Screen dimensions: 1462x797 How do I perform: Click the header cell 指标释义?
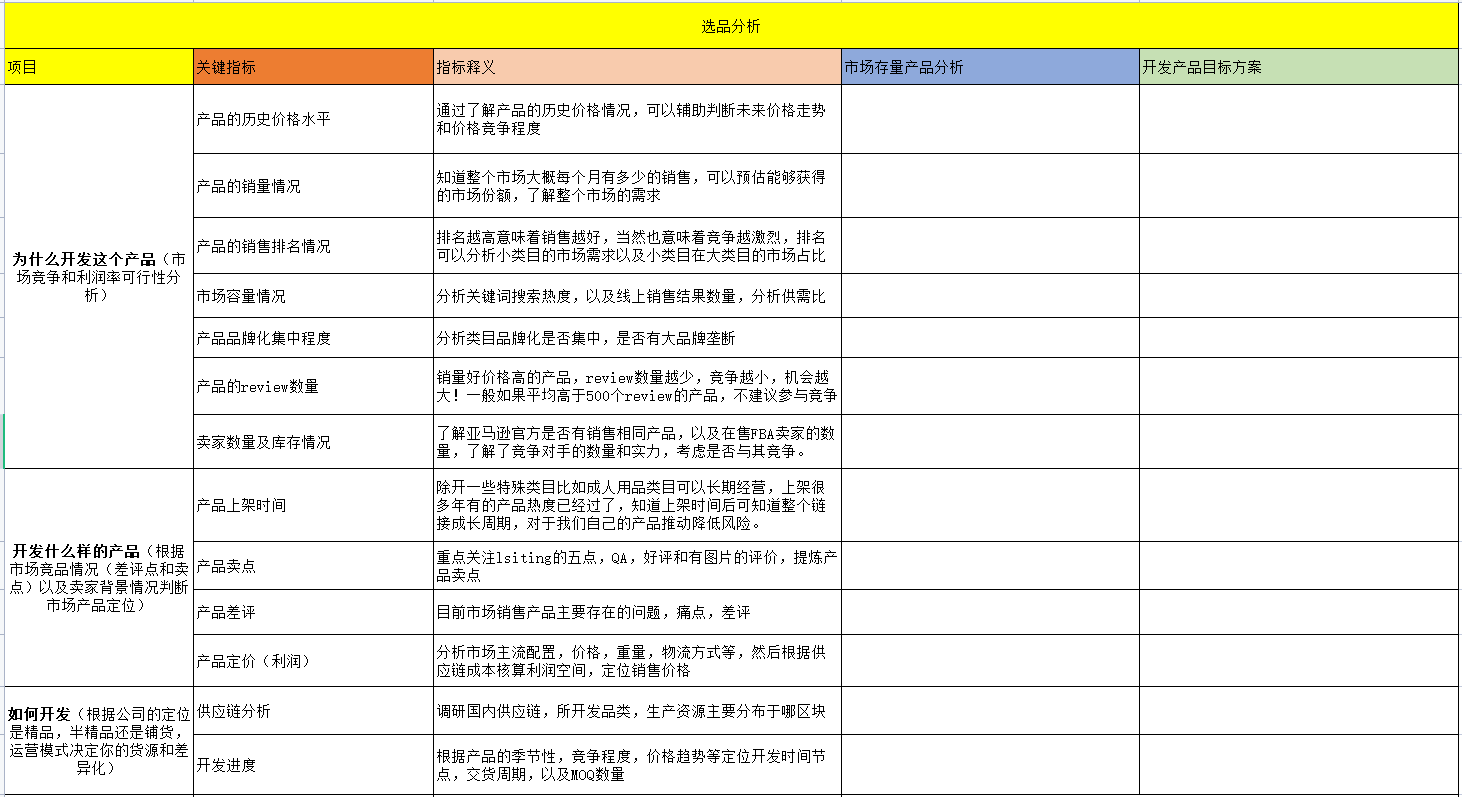point(637,67)
